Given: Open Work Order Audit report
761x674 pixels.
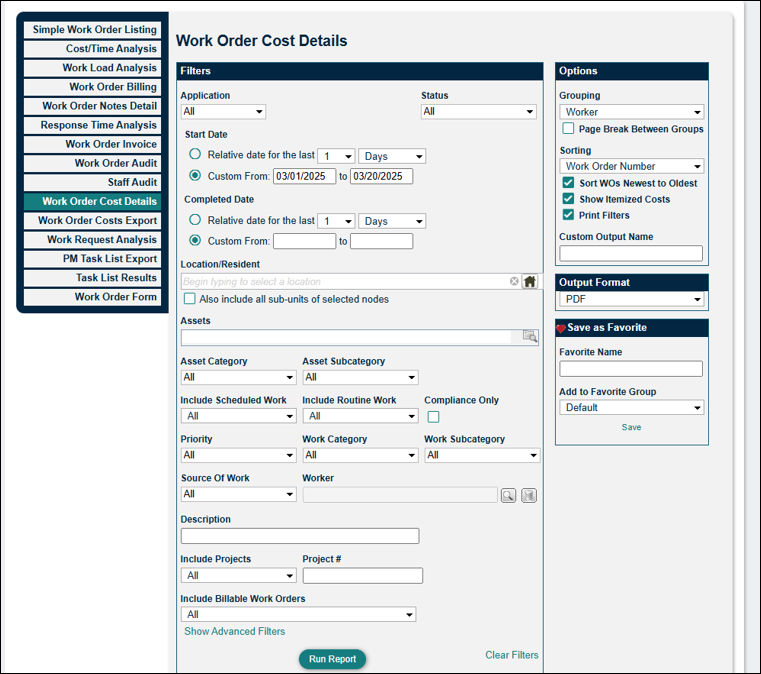Looking at the screenshot, I should pos(92,163).
